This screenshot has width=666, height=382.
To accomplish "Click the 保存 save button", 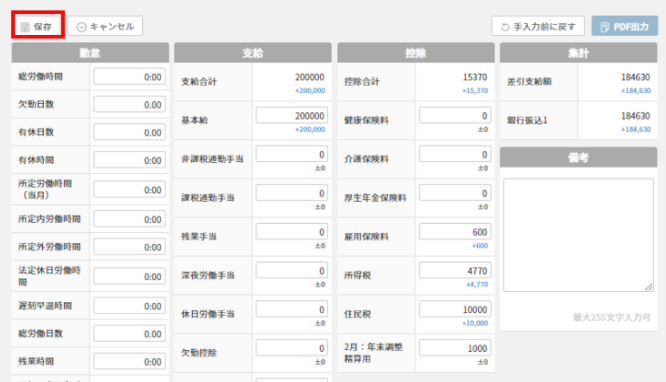I will (38, 25).
